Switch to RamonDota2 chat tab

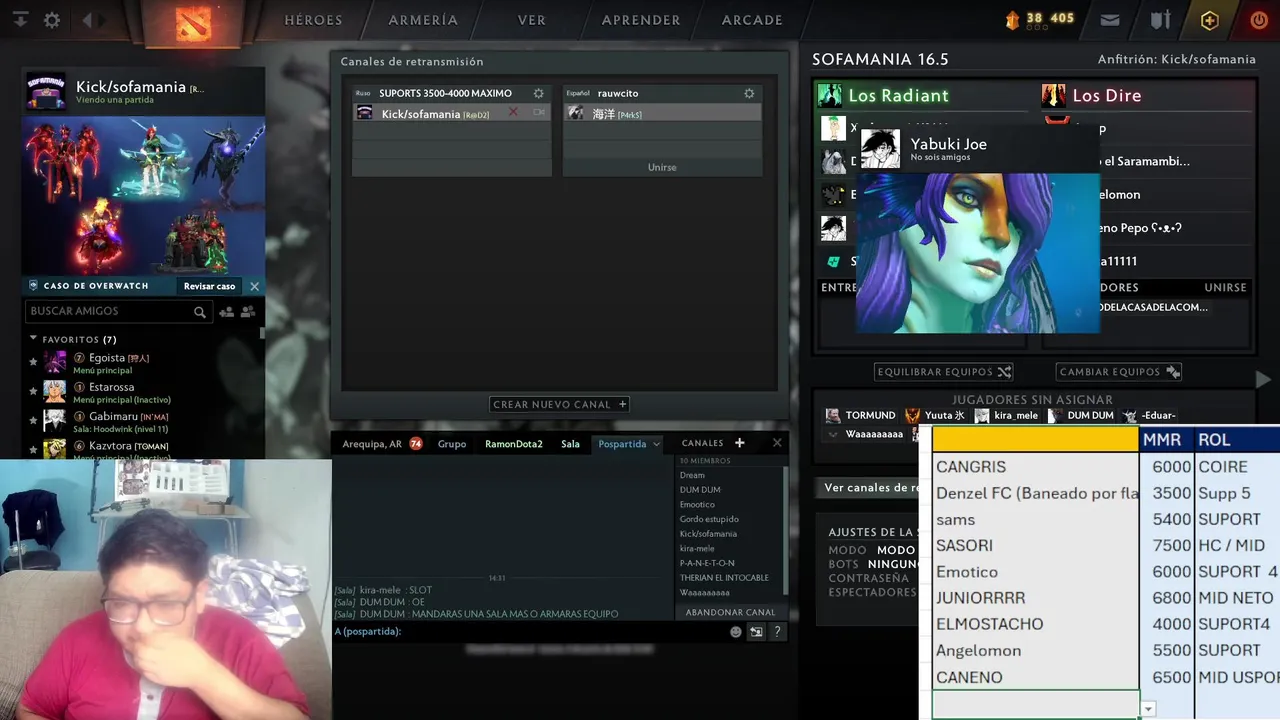(514, 444)
